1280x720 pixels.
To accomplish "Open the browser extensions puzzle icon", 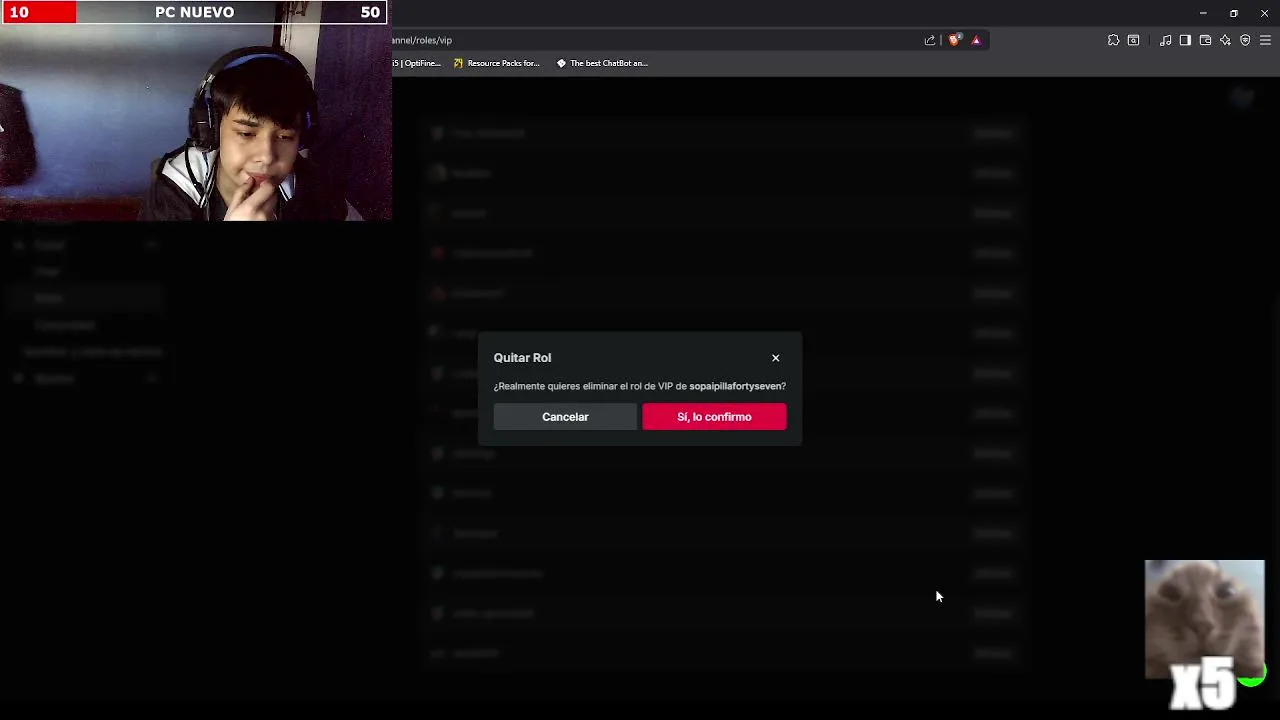I will (1113, 40).
